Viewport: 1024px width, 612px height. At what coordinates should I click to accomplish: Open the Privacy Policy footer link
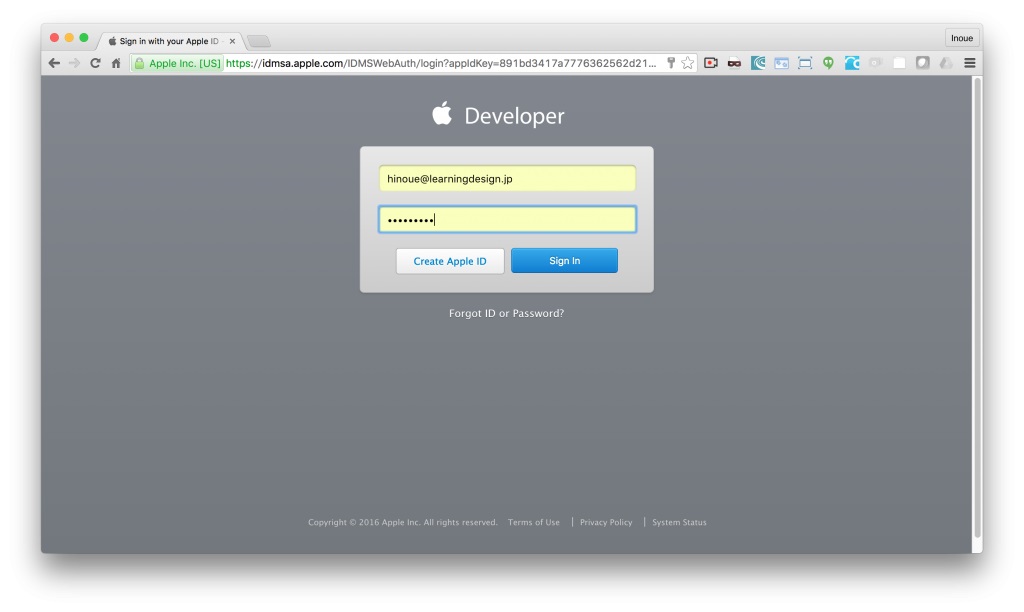point(606,523)
